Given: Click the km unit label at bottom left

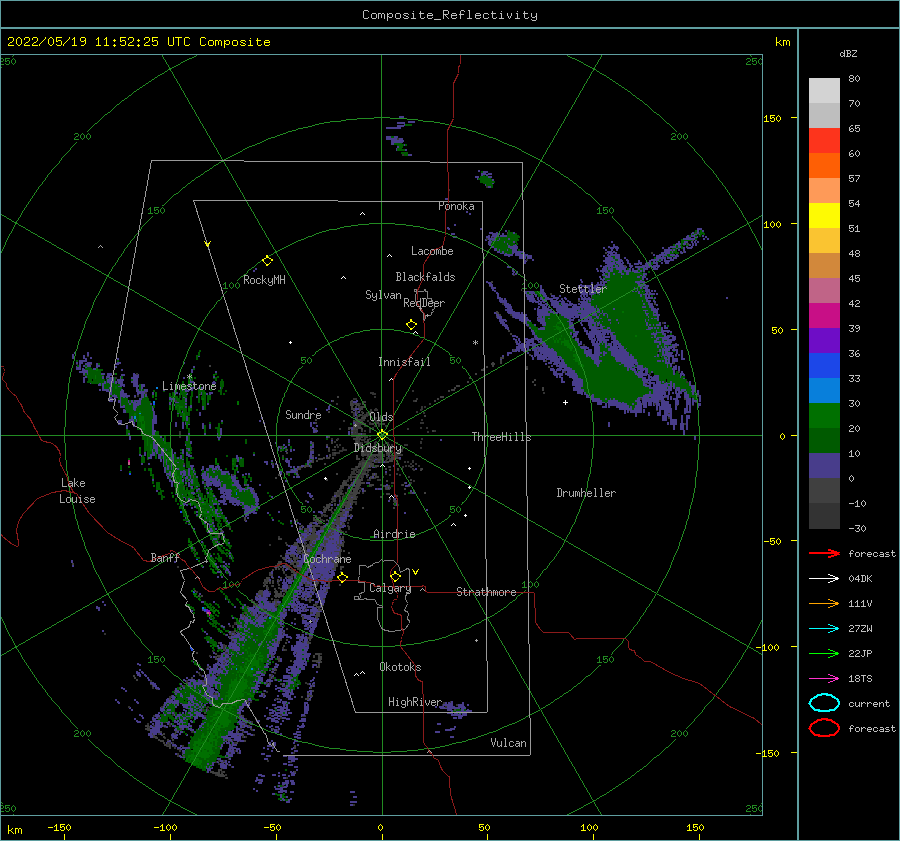Looking at the screenshot, I should [x=14, y=830].
